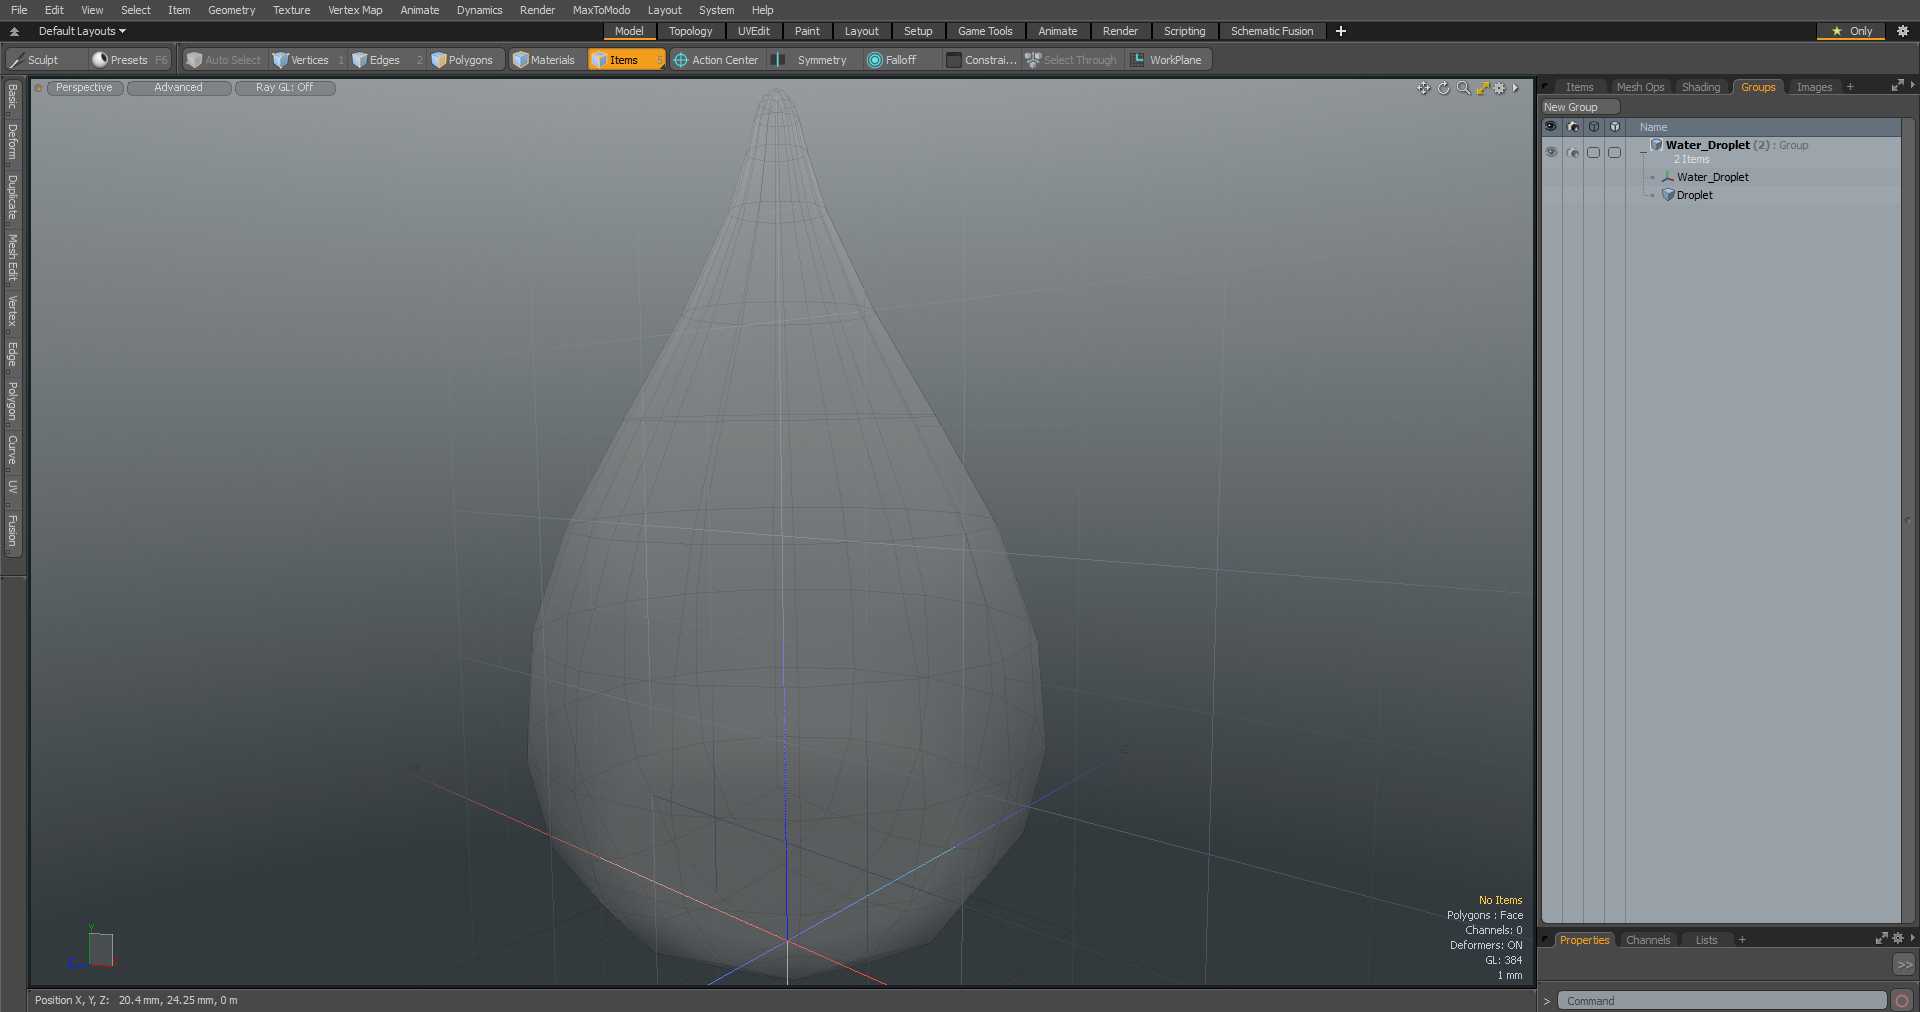1920x1012 pixels.
Task: Open the layout settings gear
Action: coord(1903,31)
